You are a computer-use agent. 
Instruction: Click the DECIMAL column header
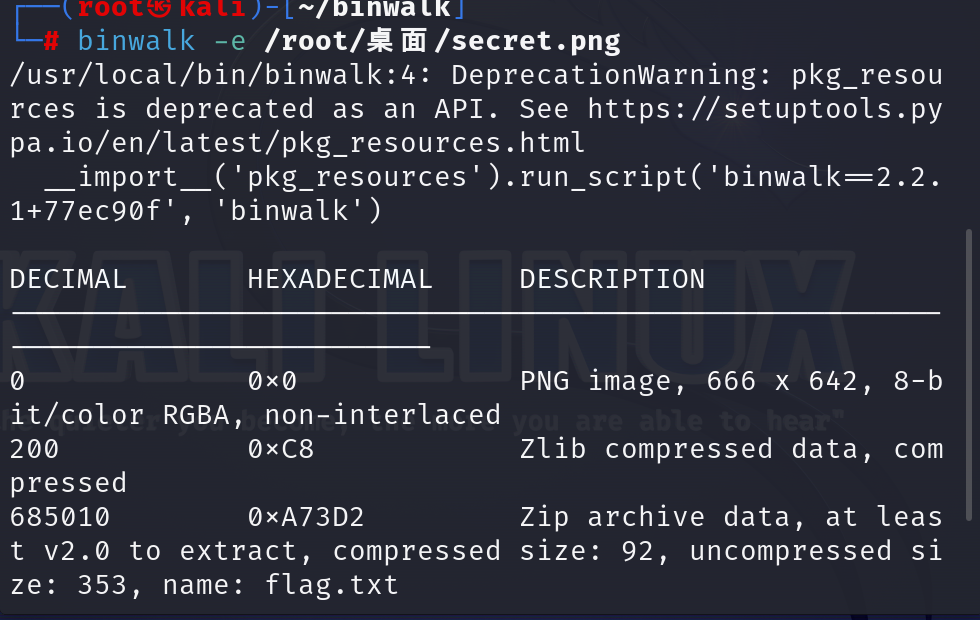pos(69,279)
